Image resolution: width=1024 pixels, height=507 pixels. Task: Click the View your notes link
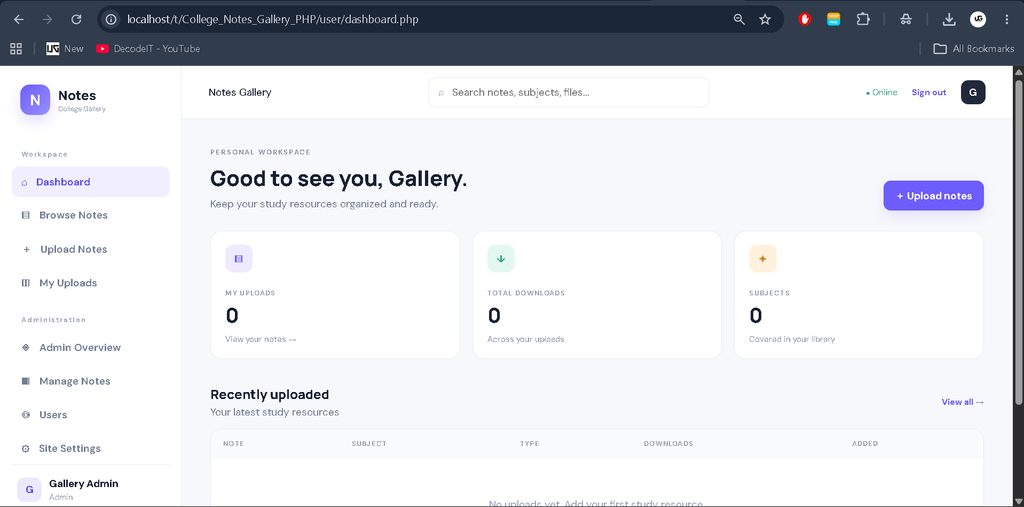tap(261, 340)
